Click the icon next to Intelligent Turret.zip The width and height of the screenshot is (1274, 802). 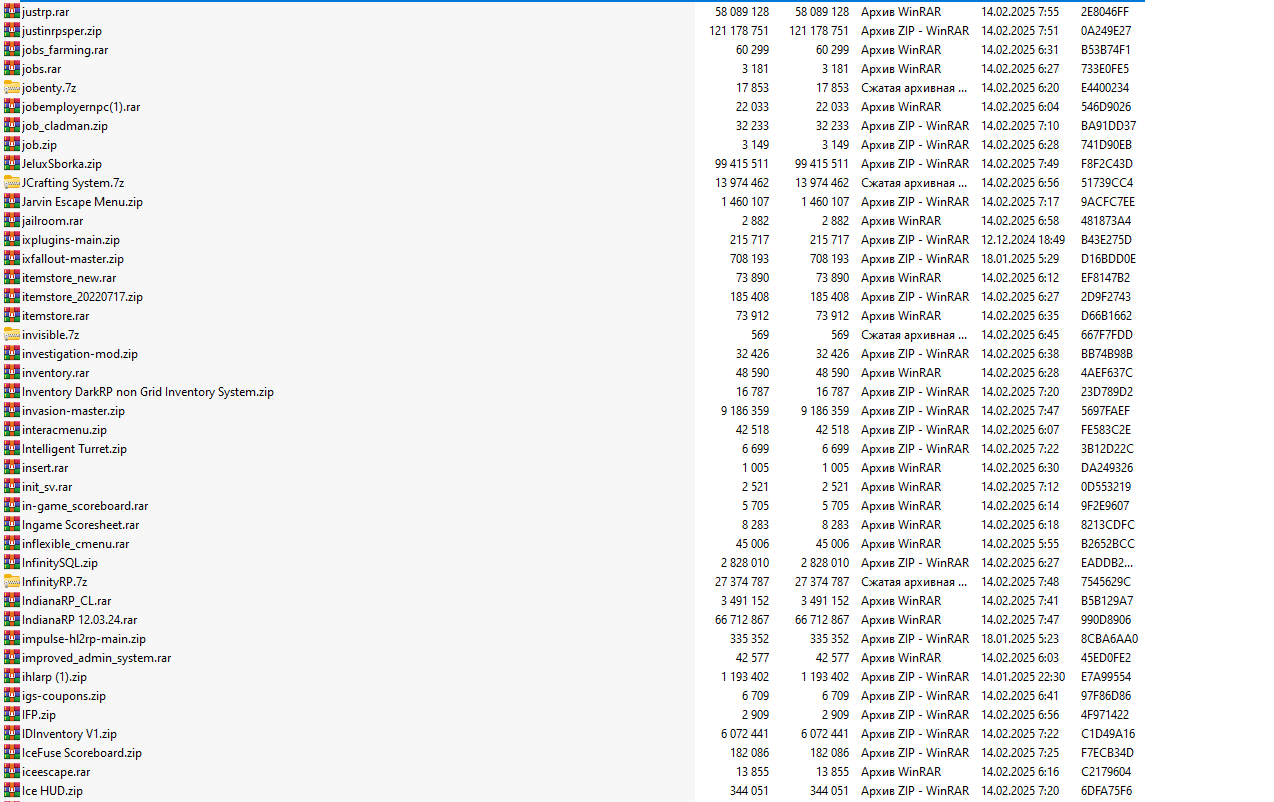[12, 449]
